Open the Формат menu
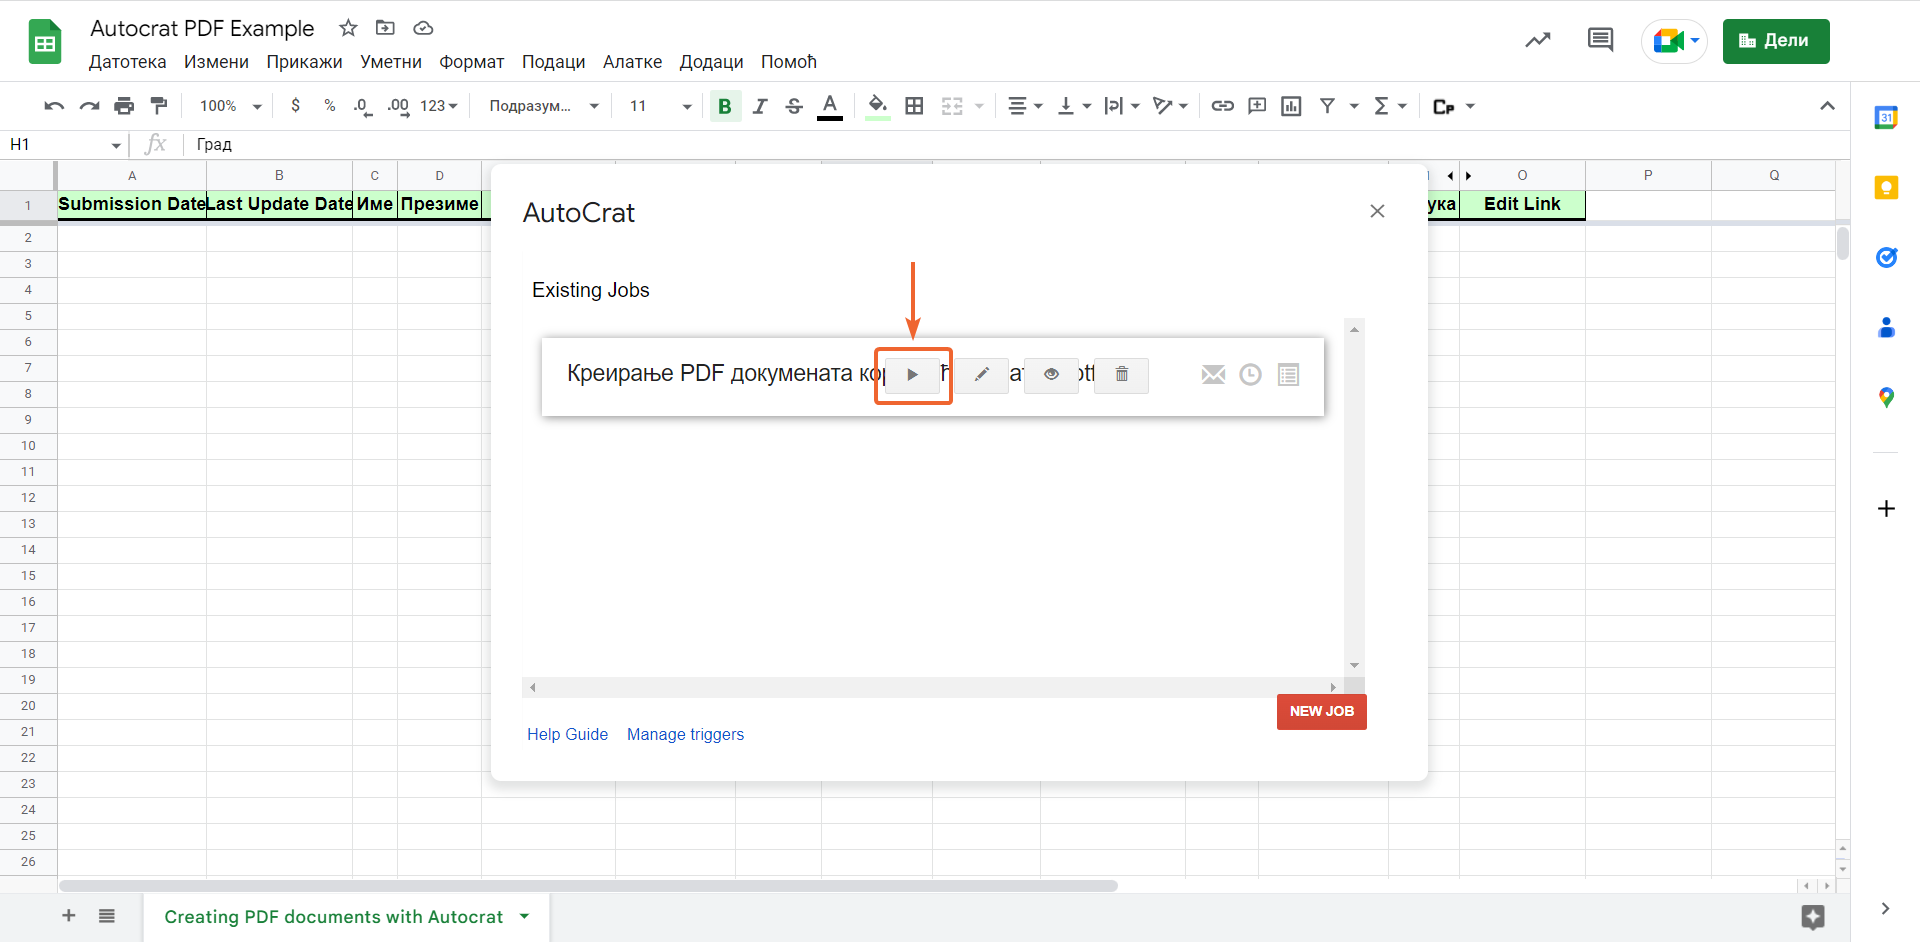The height and width of the screenshot is (942, 1920). 472,62
